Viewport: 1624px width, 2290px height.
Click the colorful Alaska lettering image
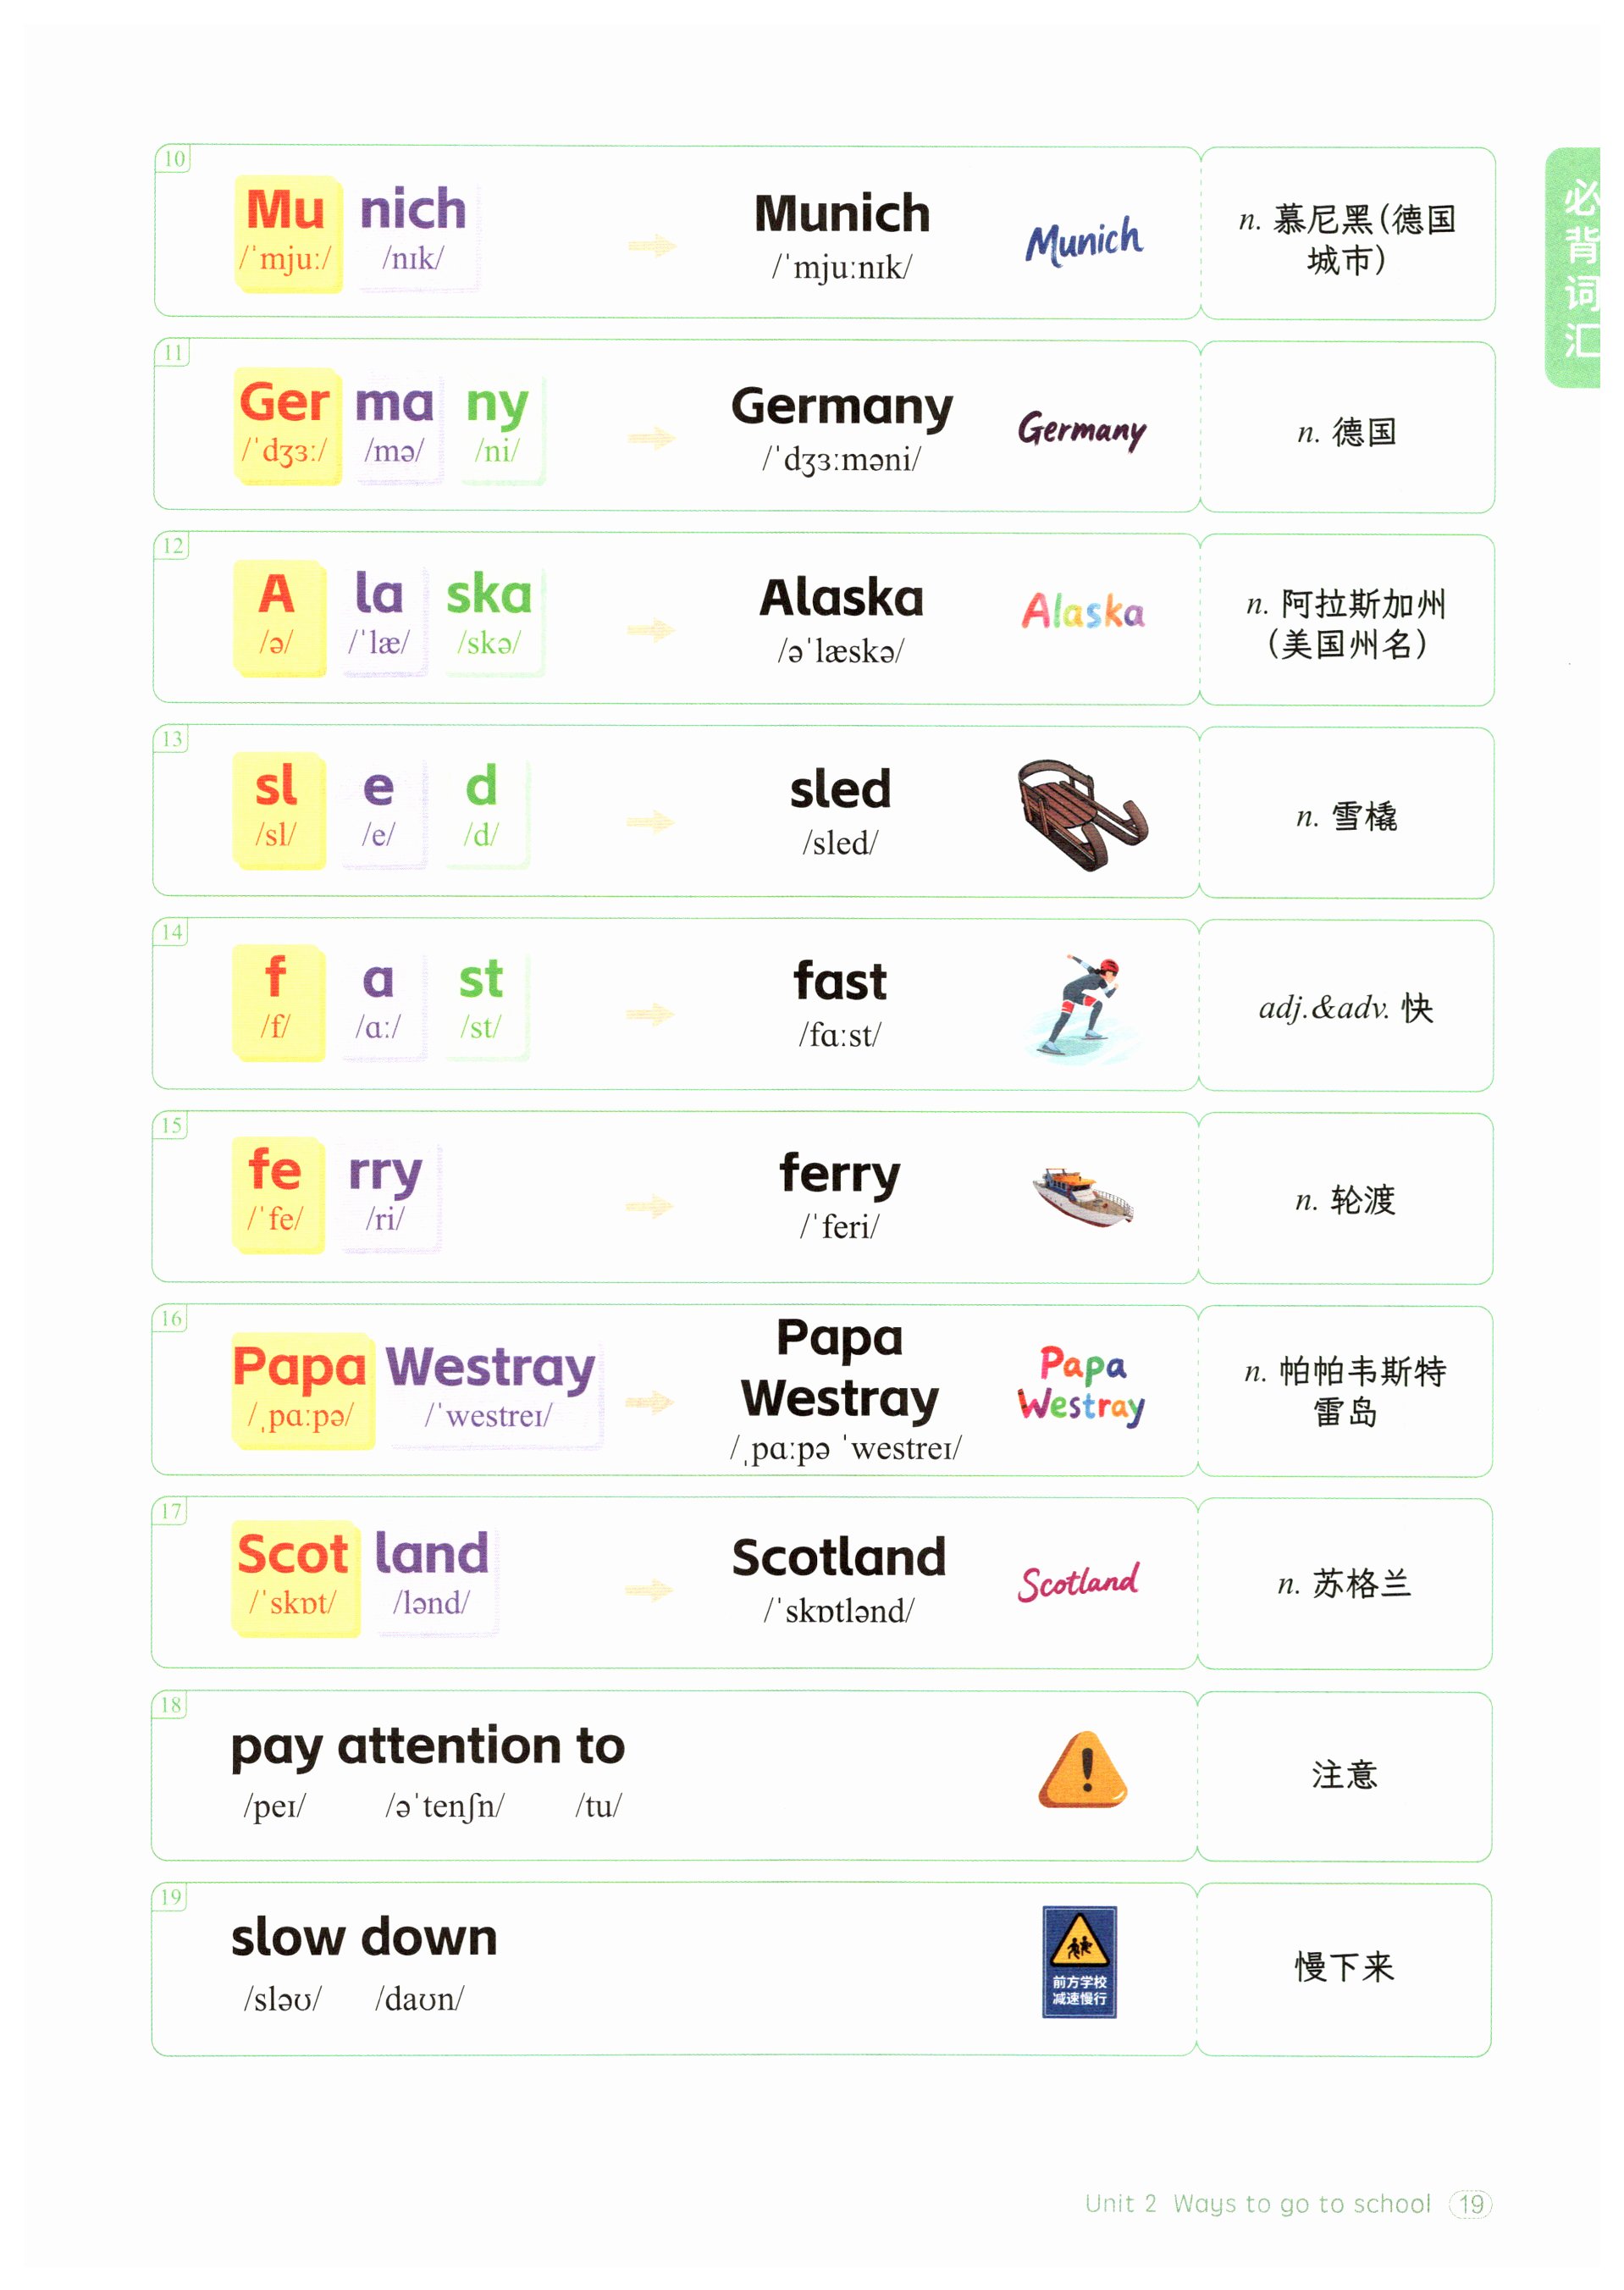click(1083, 611)
